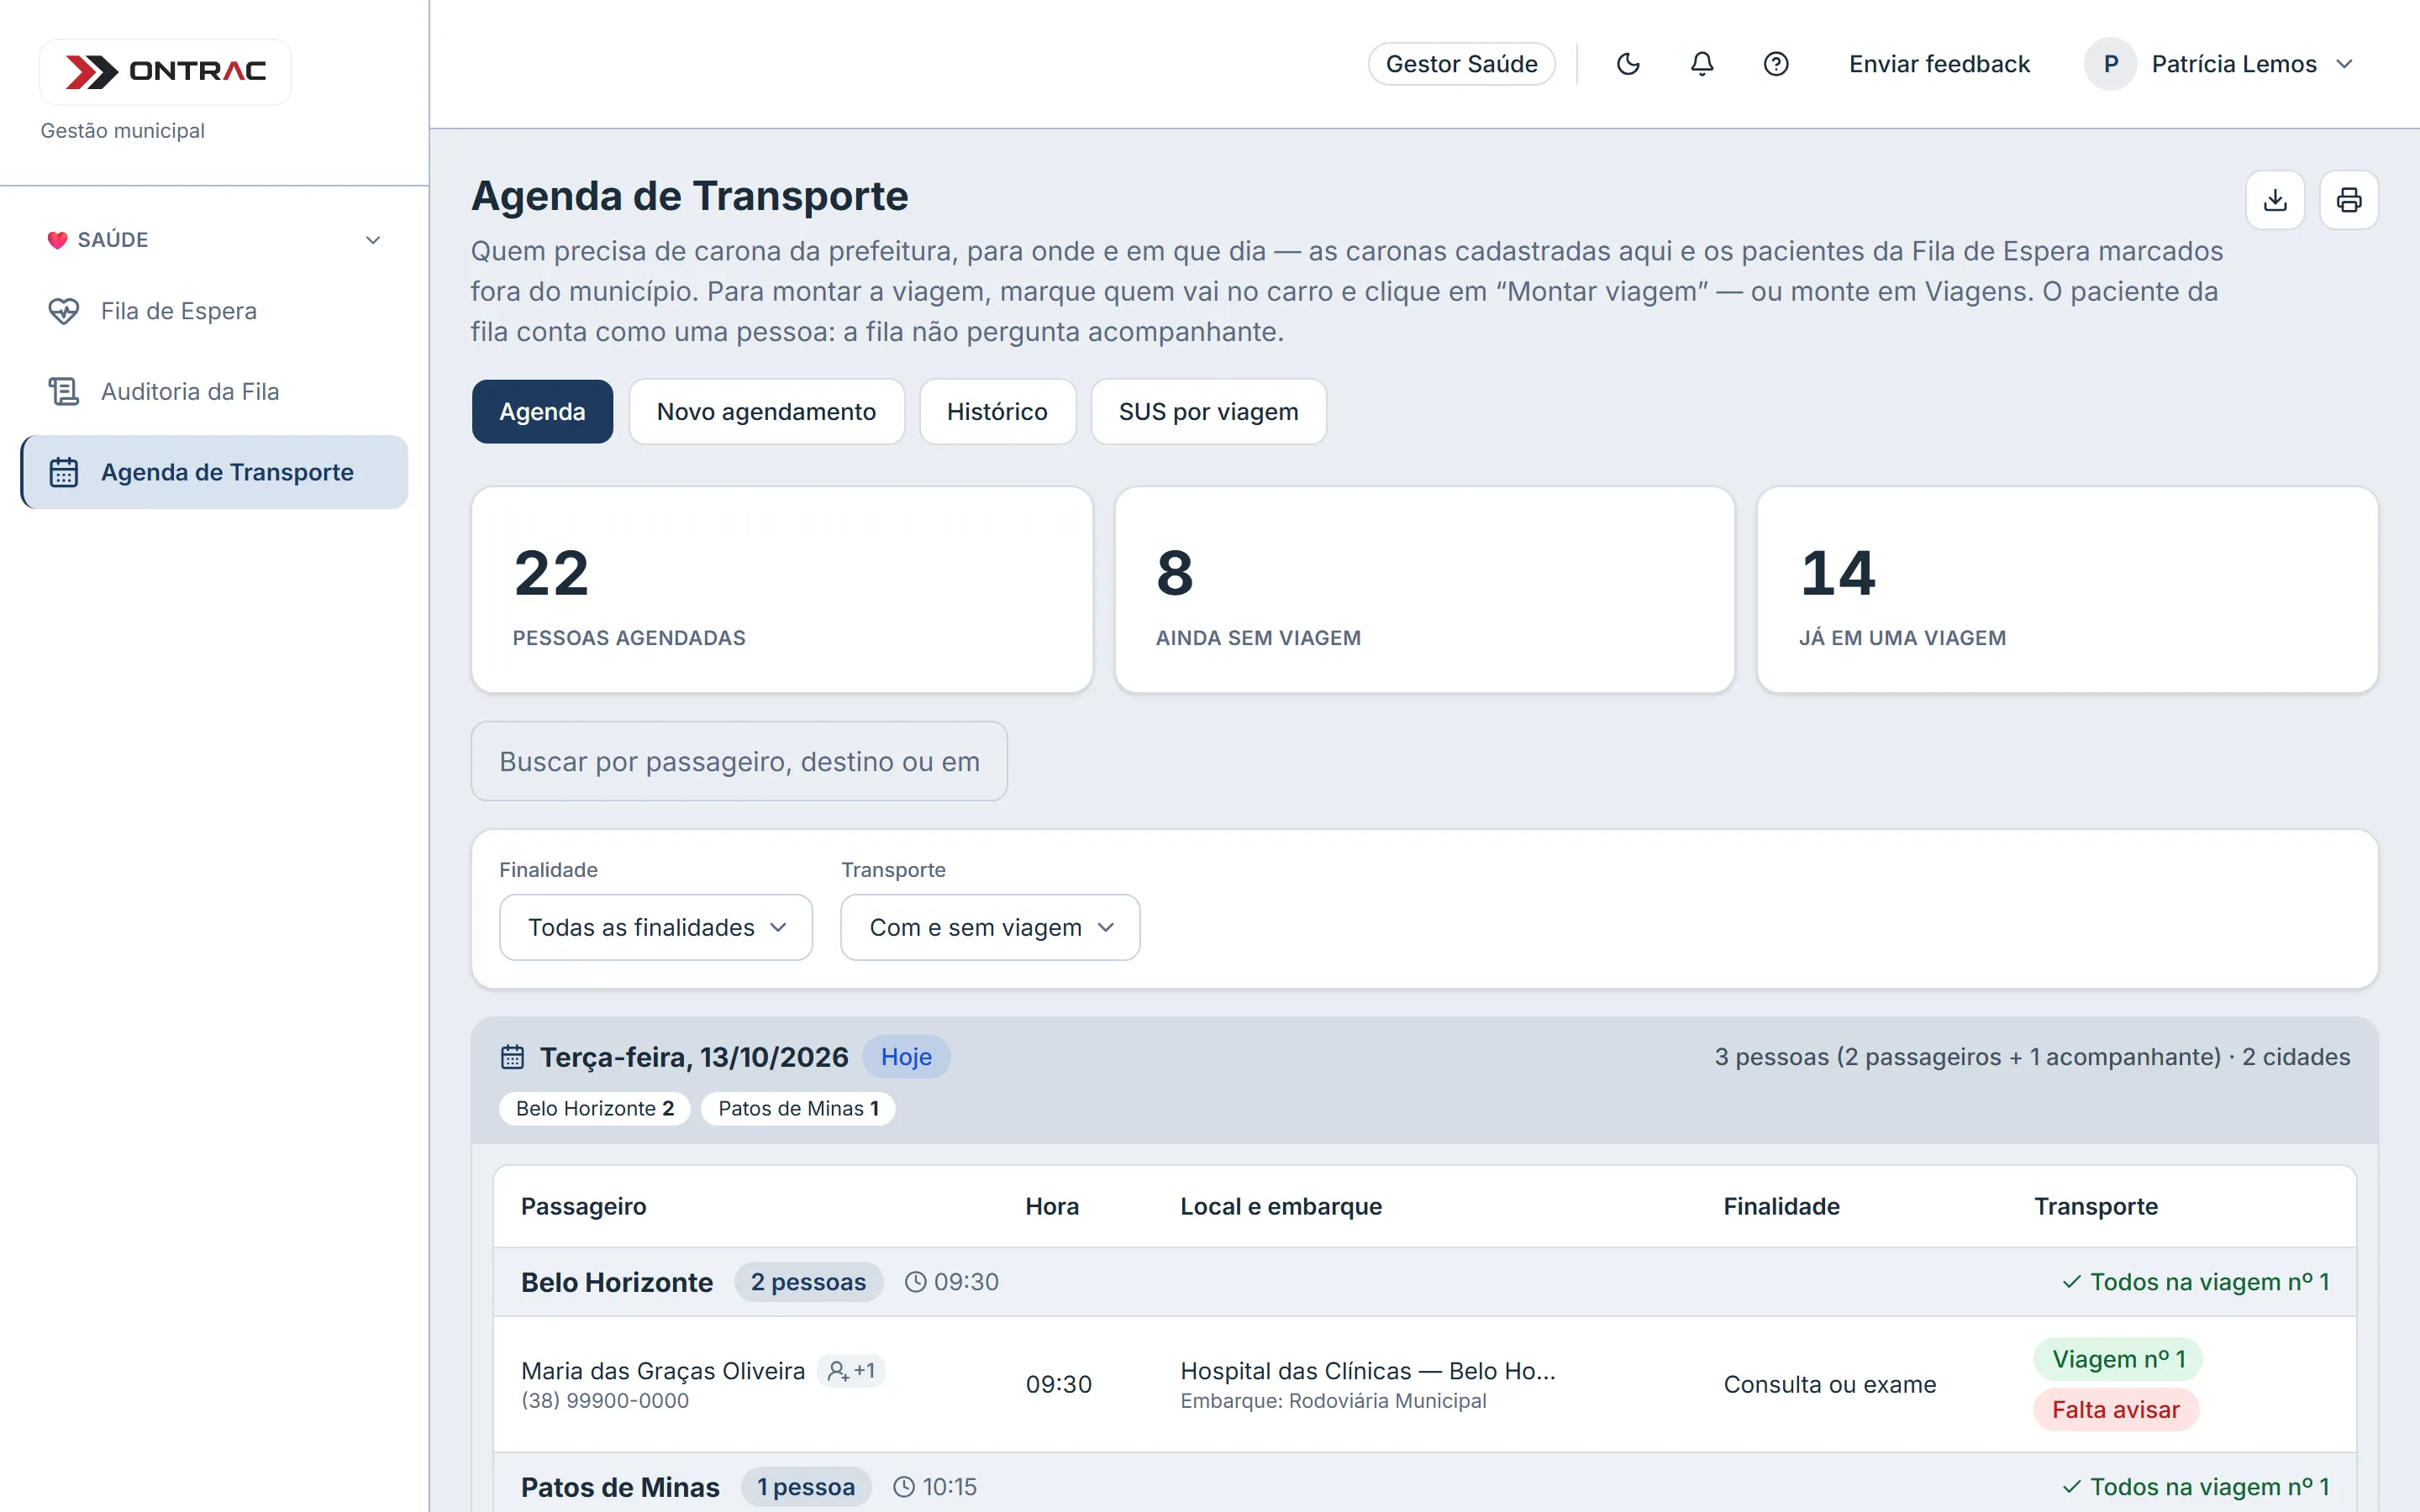Viewport: 2420px width, 1512px height.
Task: Click Todos na viagem nº 1 in Patos de Minas row
Action: tap(2196, 1487)
